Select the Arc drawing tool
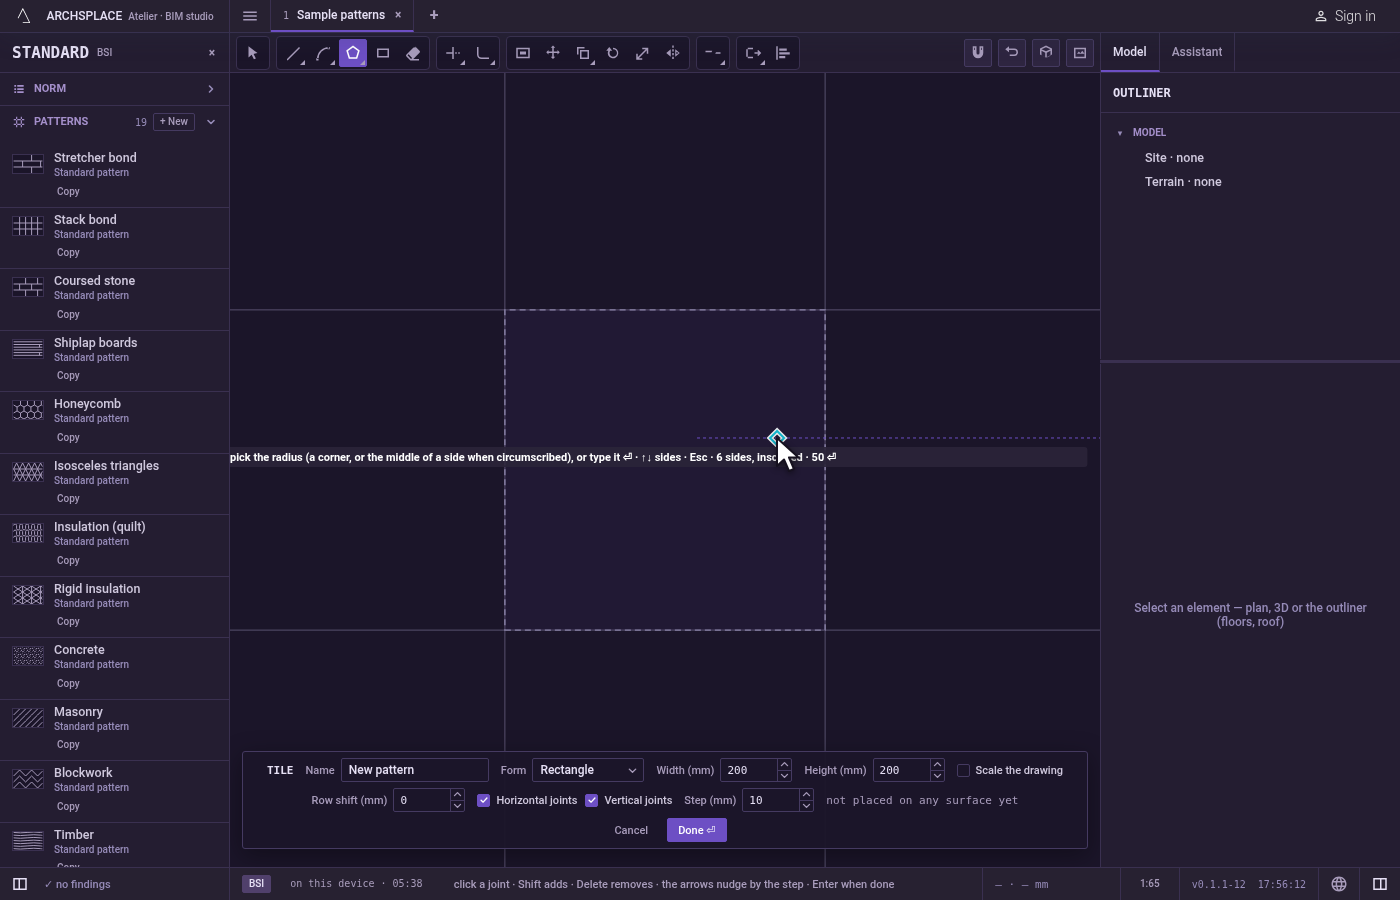 [x=323, y=53]
